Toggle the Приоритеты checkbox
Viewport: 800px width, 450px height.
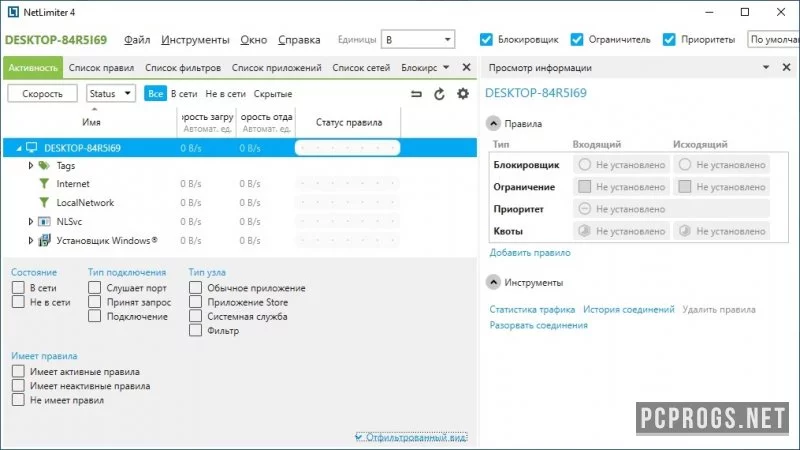coord(669,39)
